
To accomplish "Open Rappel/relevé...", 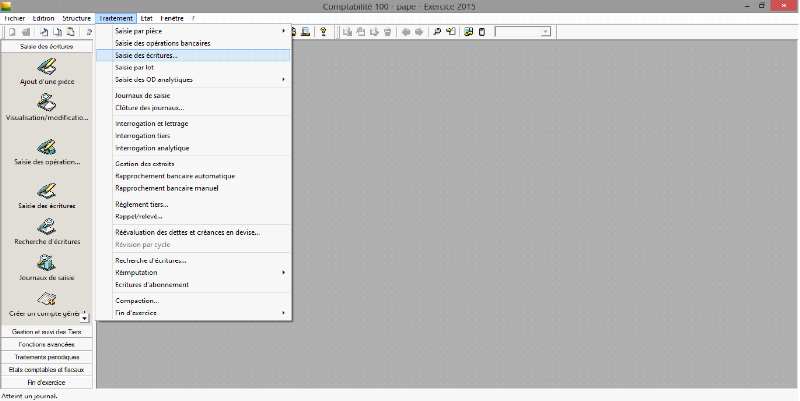I will point(194,216).
